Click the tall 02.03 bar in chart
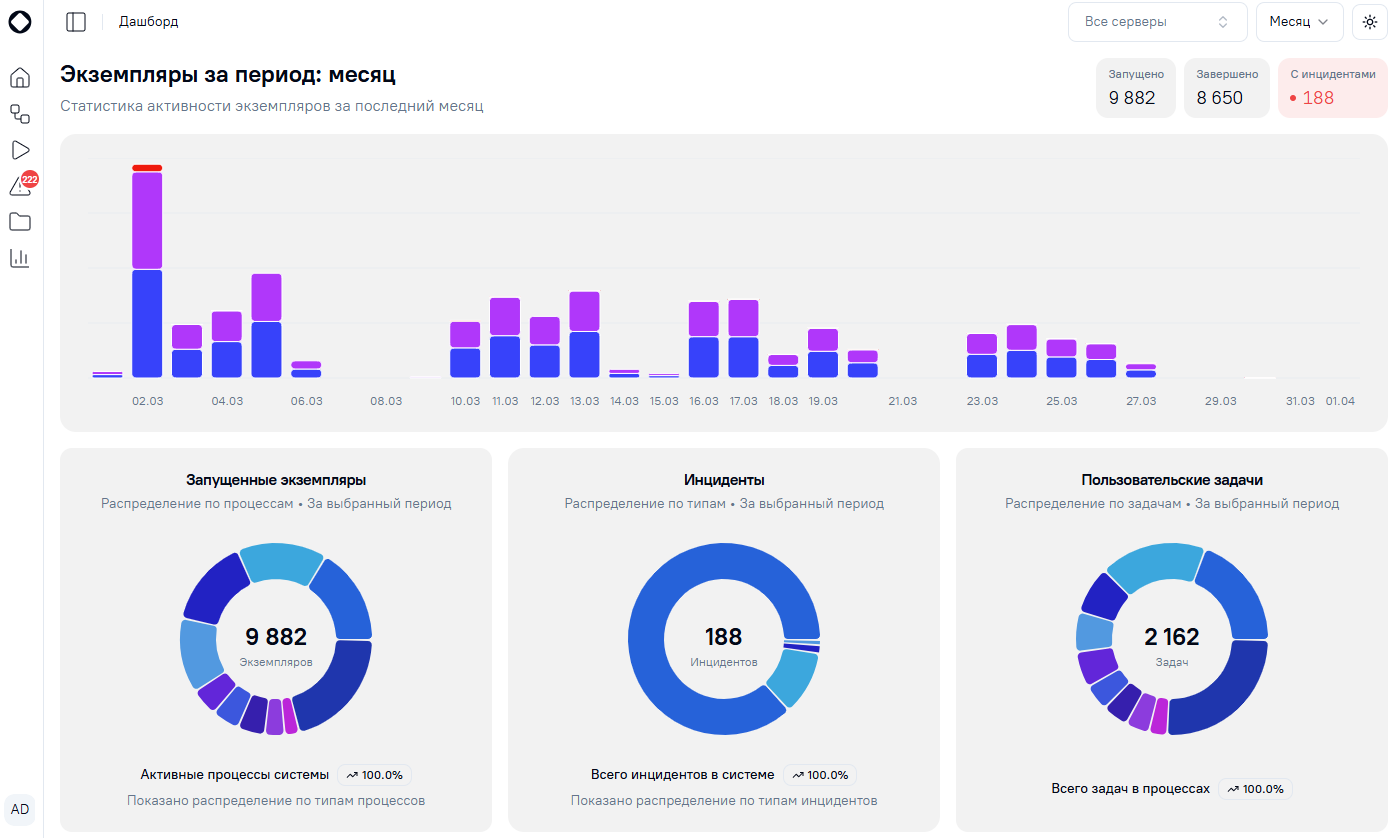 pos(147,272)
